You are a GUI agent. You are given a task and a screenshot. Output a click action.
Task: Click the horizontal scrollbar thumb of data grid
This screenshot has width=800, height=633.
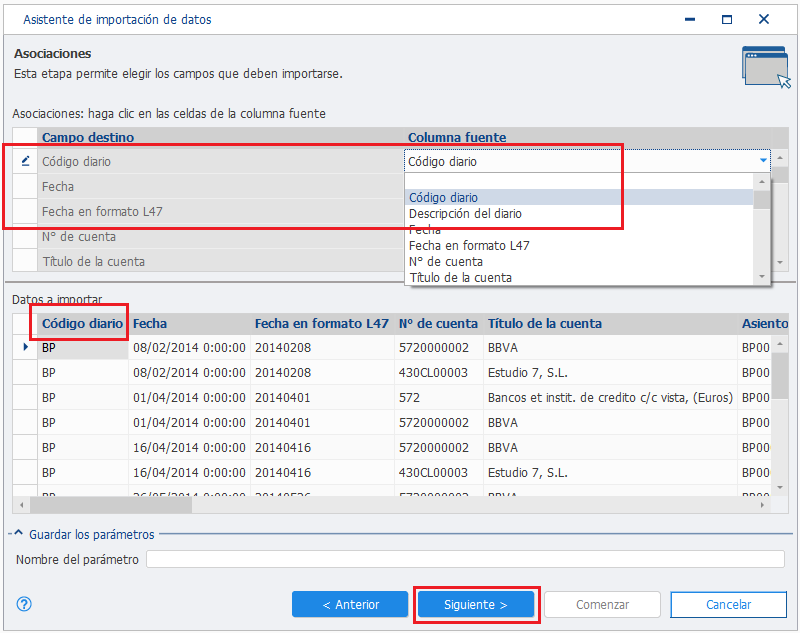[x=111, y=505]
